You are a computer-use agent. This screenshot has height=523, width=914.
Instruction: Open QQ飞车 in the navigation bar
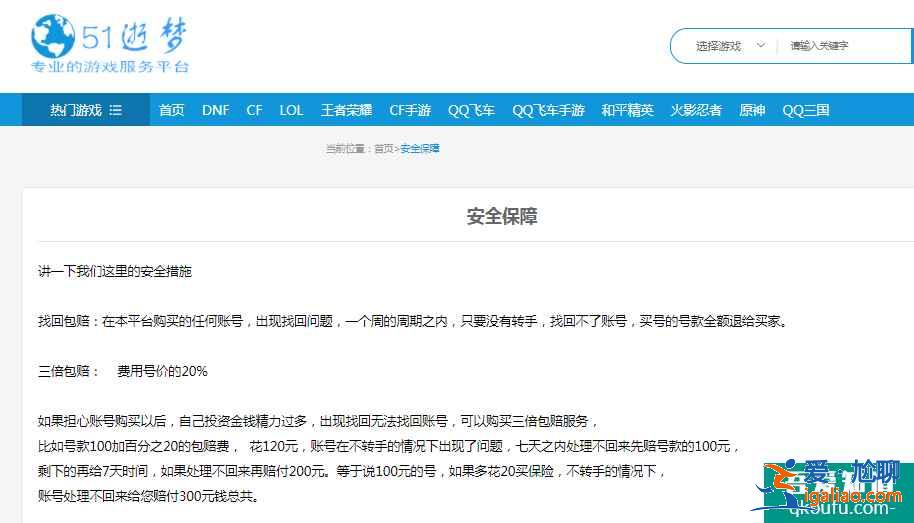471,110
